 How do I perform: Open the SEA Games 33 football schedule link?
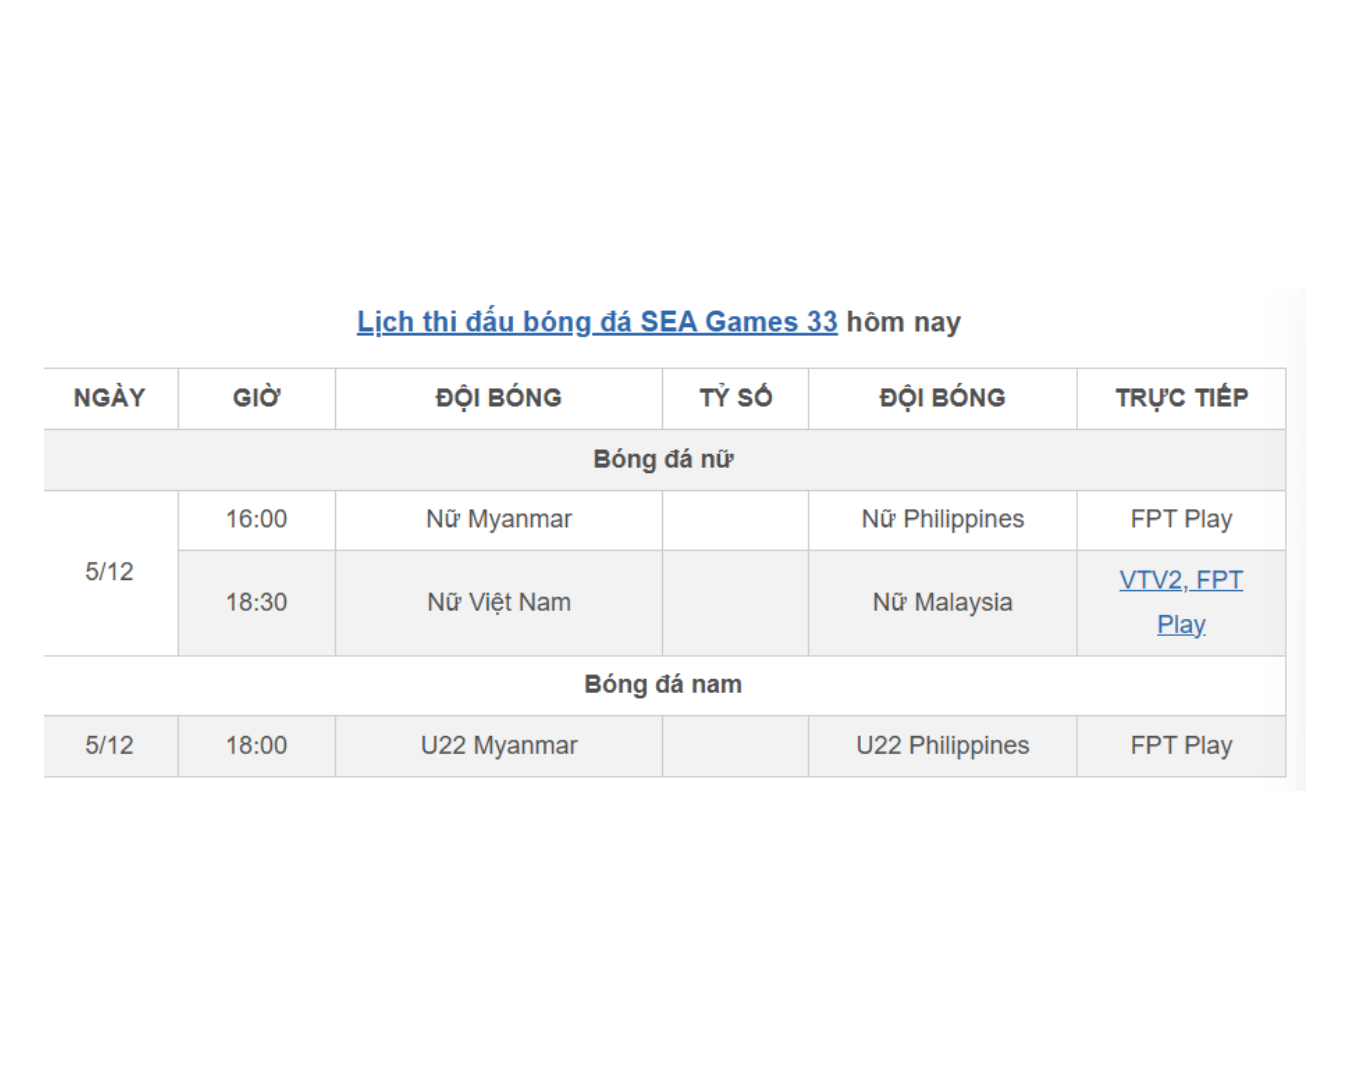coord(597,322)
